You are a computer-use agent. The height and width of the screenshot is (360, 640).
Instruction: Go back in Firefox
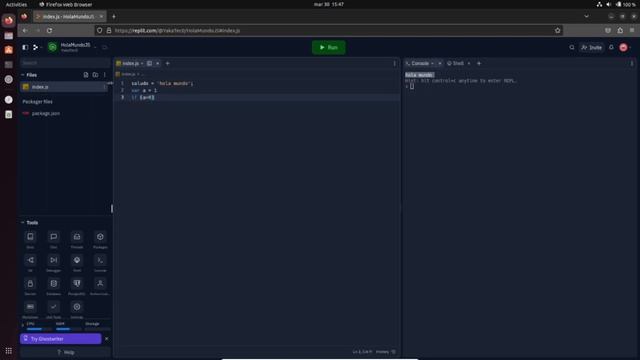(x=25, y=30)
